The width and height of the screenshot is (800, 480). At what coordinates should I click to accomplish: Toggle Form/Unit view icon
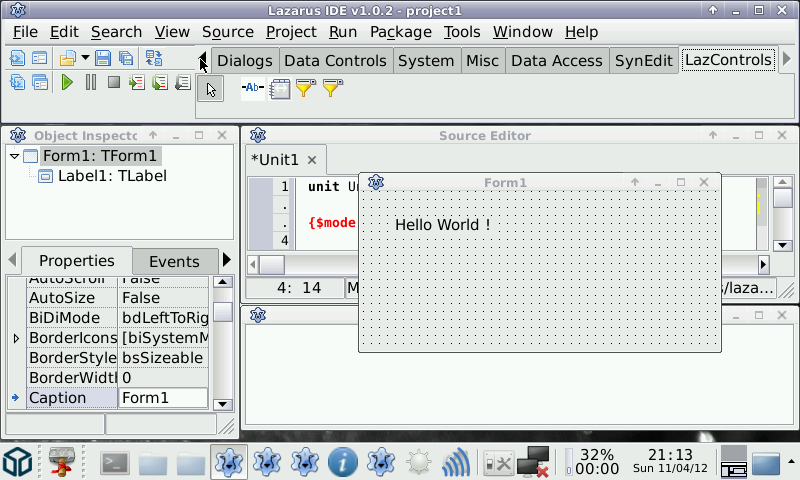point(154,58)
